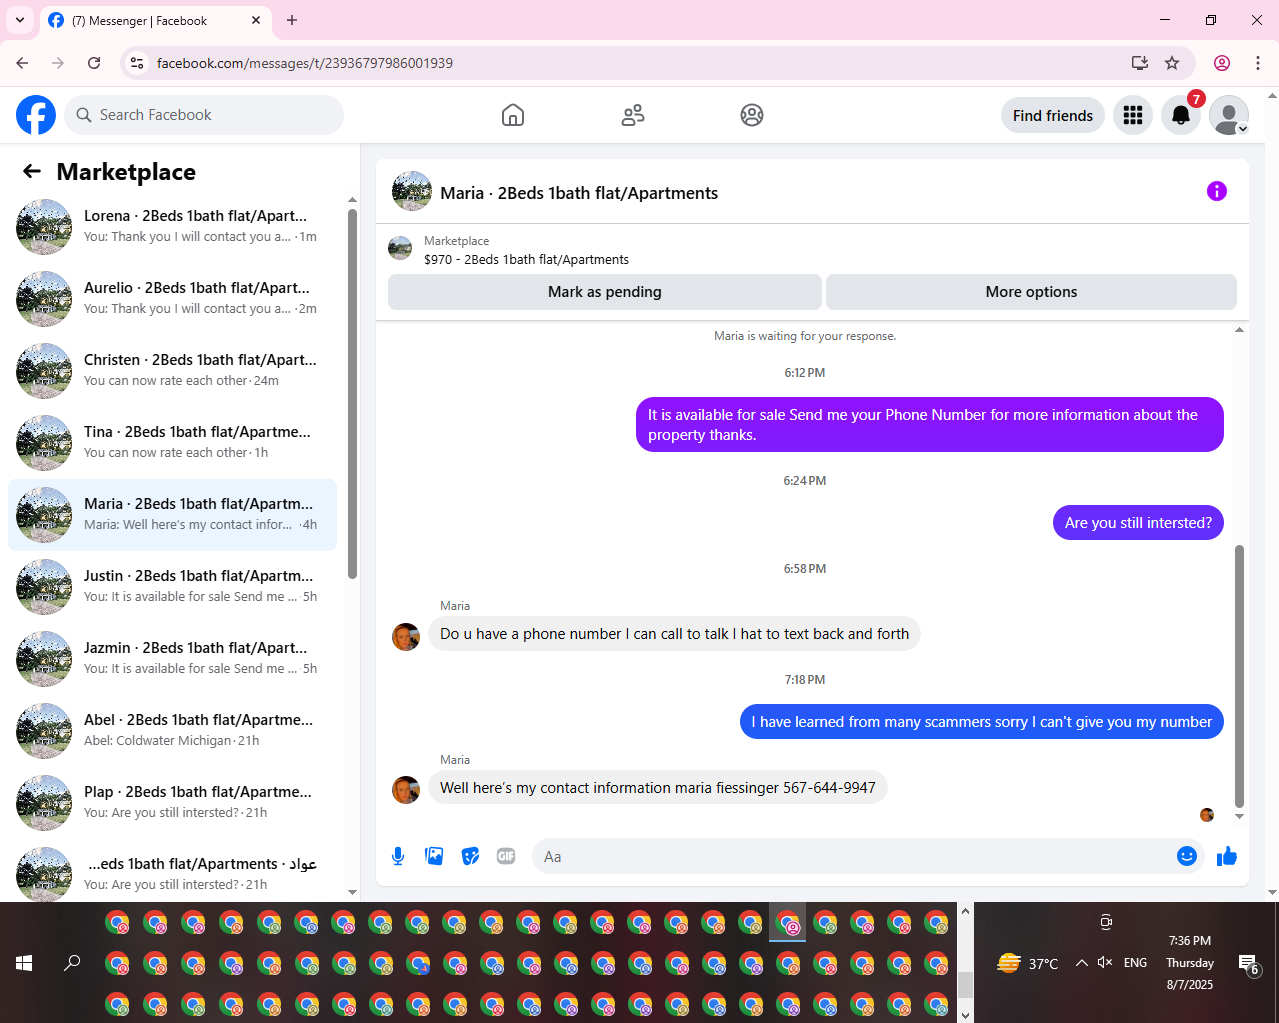Open a new browser tab

pos(292,20)
